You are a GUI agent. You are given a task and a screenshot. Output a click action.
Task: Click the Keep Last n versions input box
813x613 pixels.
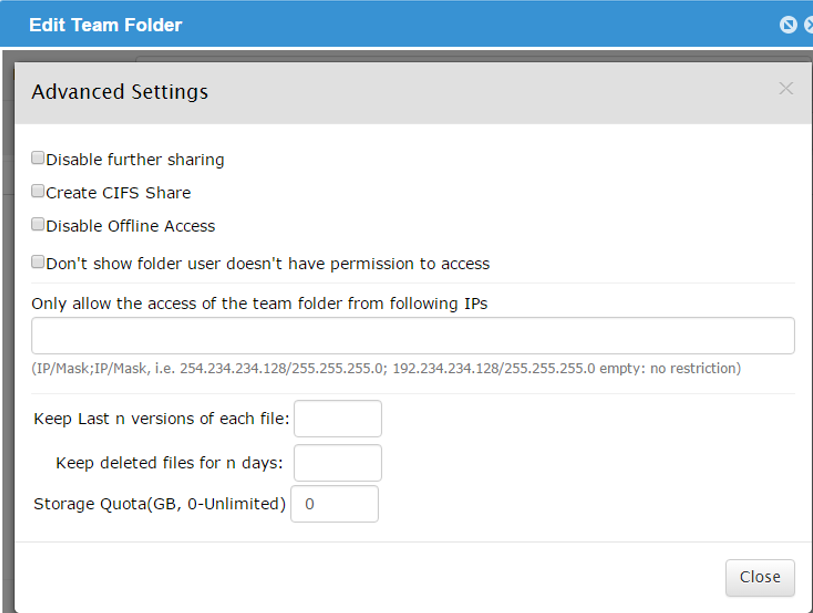(338, 419)
